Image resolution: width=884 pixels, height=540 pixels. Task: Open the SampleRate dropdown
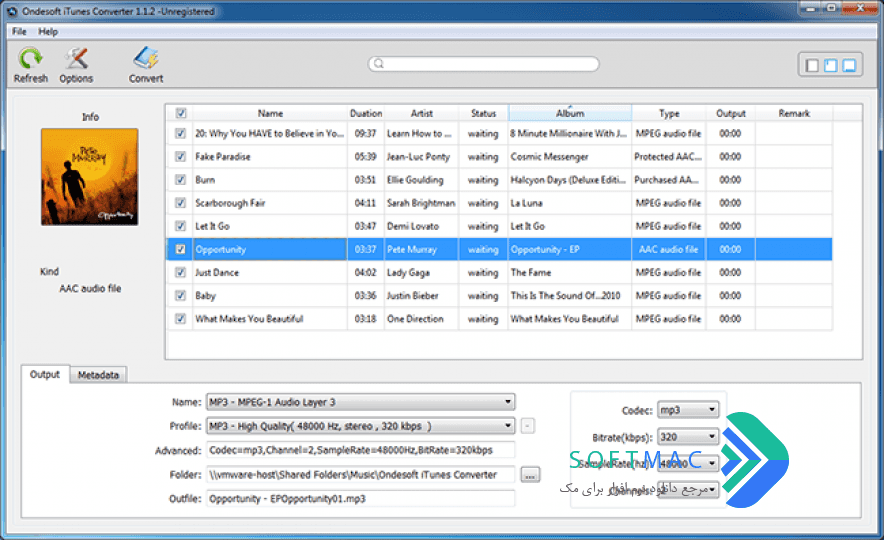(x=688, y=463)
